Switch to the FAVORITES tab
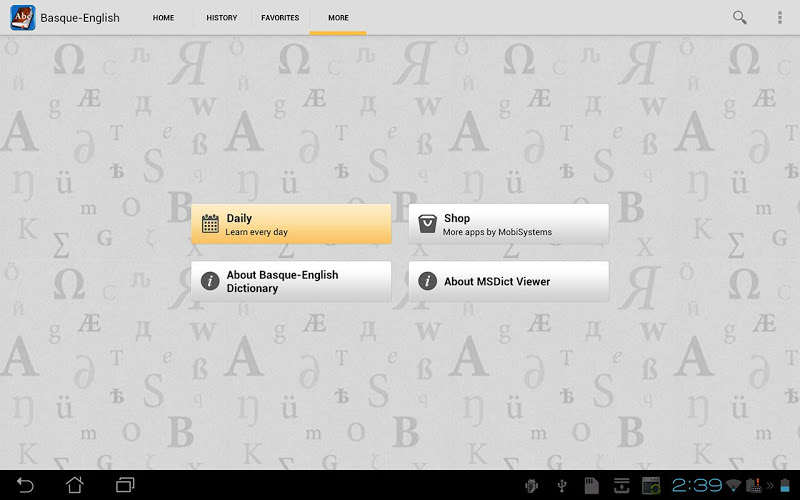The image size is (800, 500). pos(280,17)
